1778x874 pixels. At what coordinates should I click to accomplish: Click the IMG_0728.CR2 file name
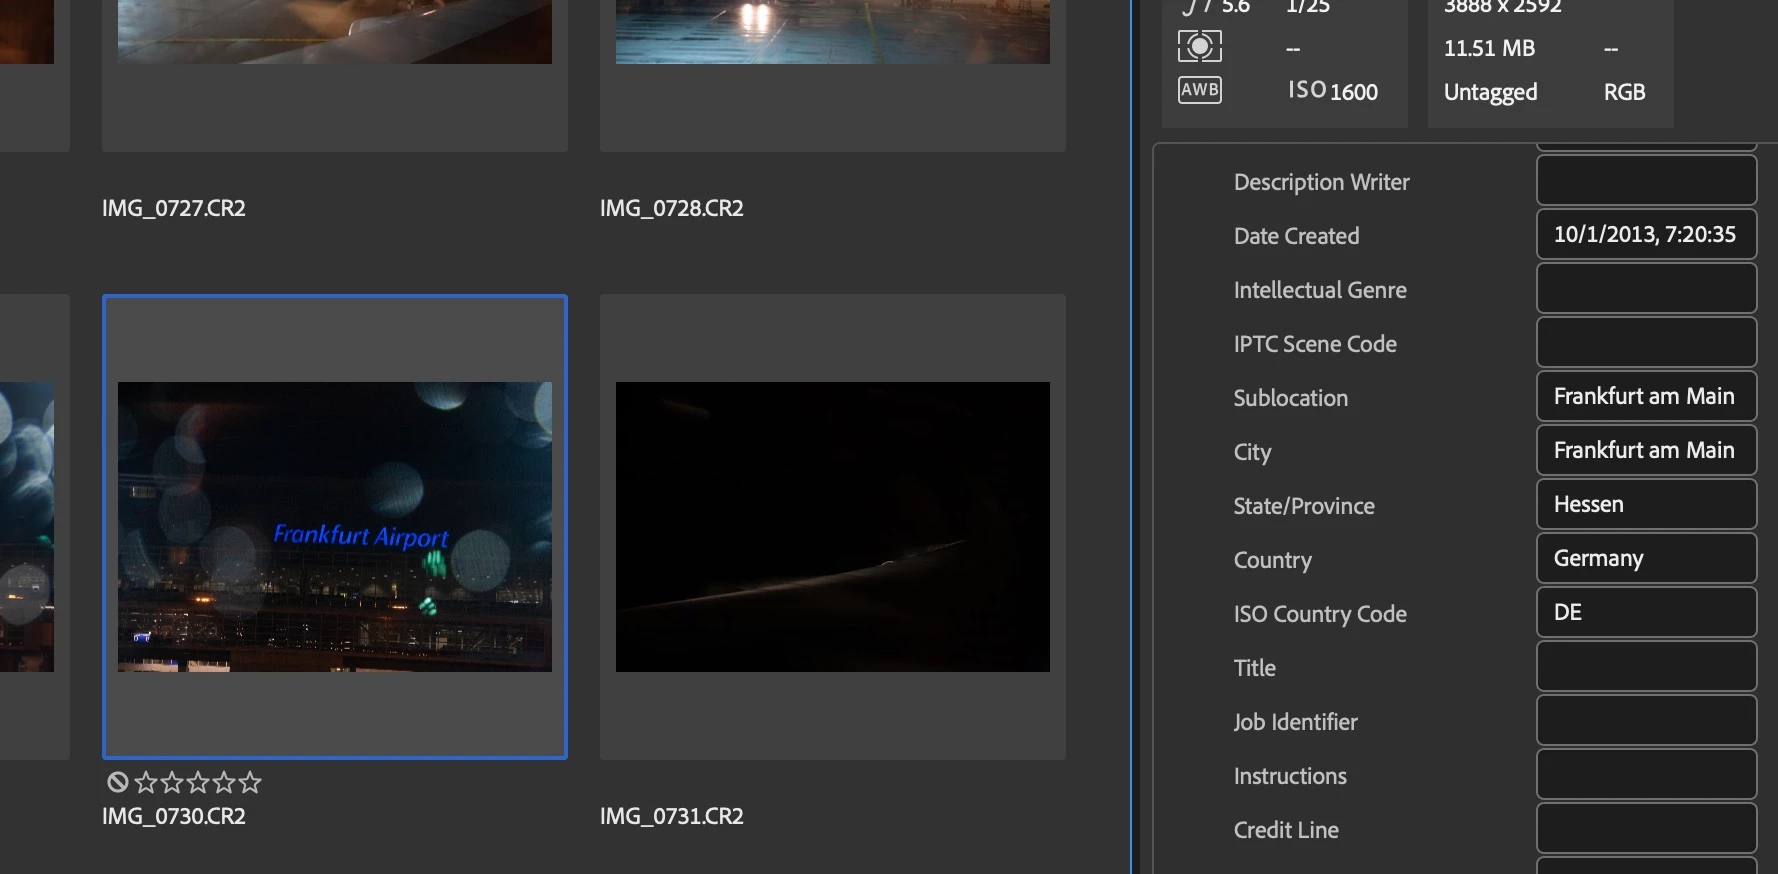672,208
